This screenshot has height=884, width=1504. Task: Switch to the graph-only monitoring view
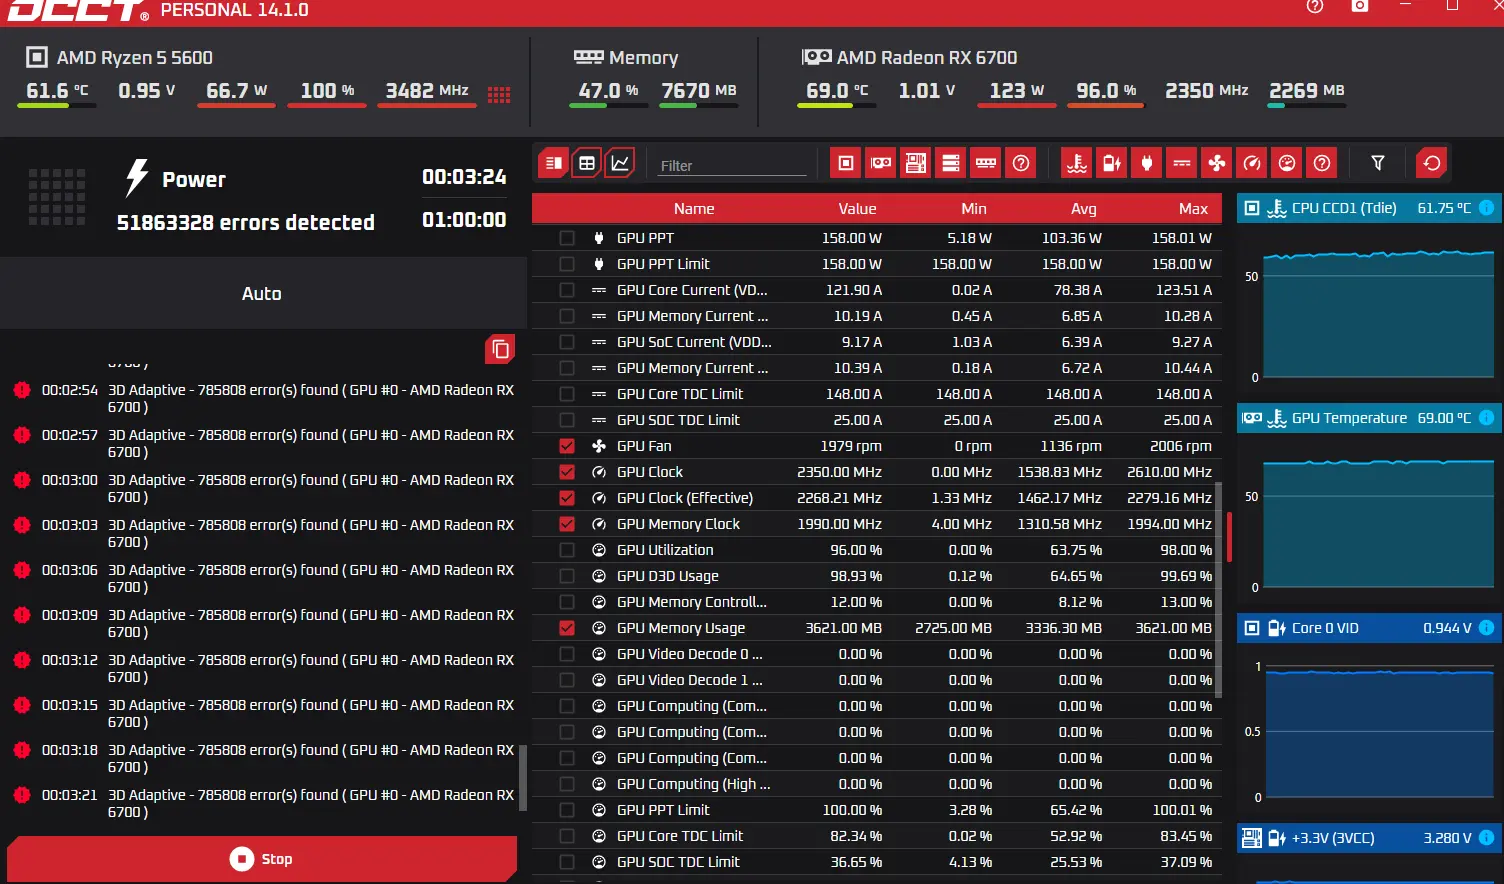click(x=620, y=163)
